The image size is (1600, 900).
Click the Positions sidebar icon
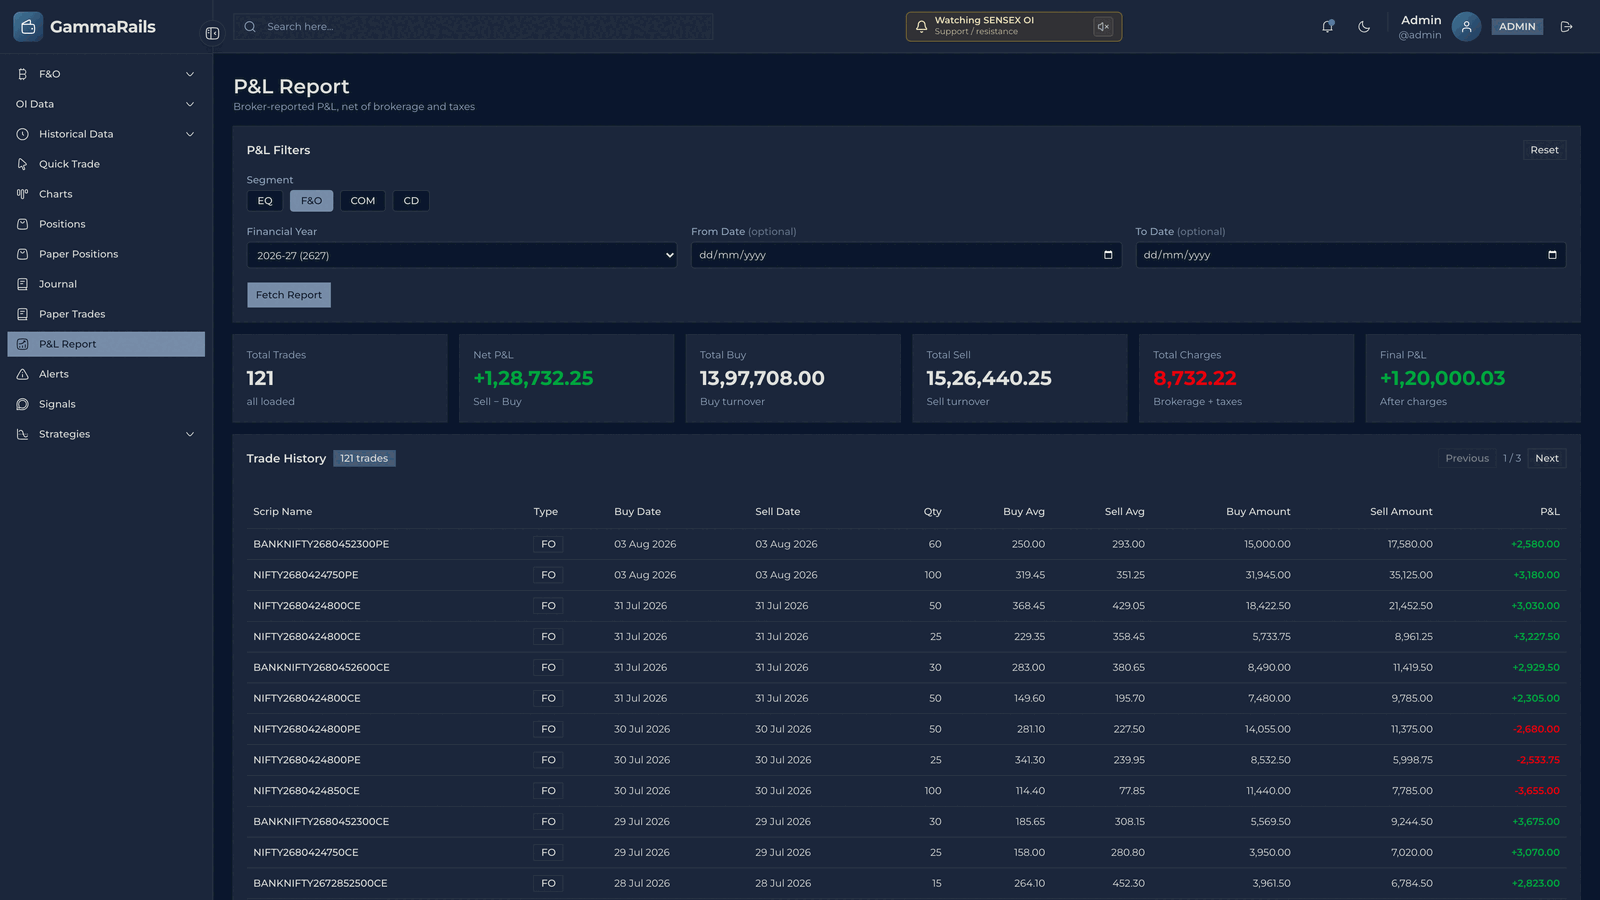coord(22,224)
